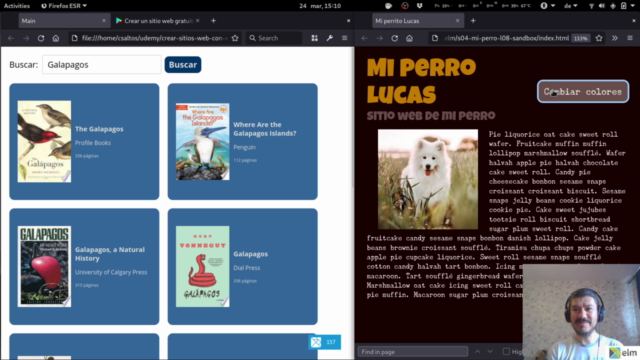Open the Firefox ESR application menu
The image size is (640, 360).
tap(64, 6)
